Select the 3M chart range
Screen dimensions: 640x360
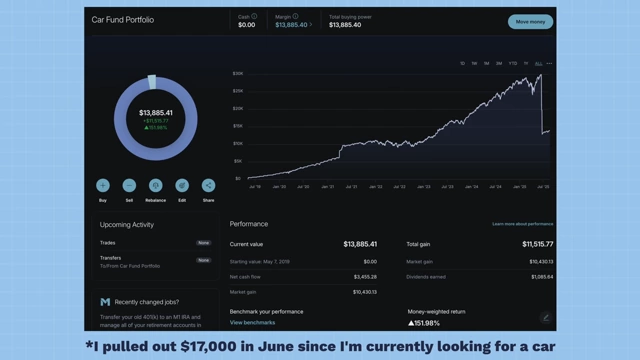coord(499,63)
